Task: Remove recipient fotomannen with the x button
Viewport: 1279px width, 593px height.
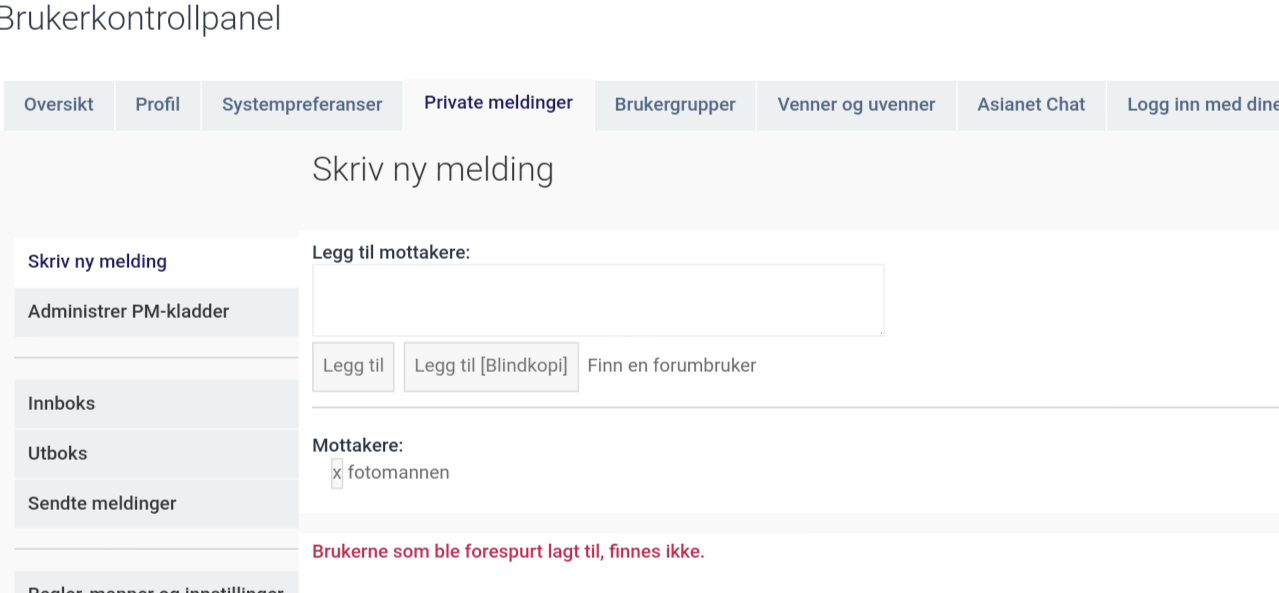Action: point(337,473)
